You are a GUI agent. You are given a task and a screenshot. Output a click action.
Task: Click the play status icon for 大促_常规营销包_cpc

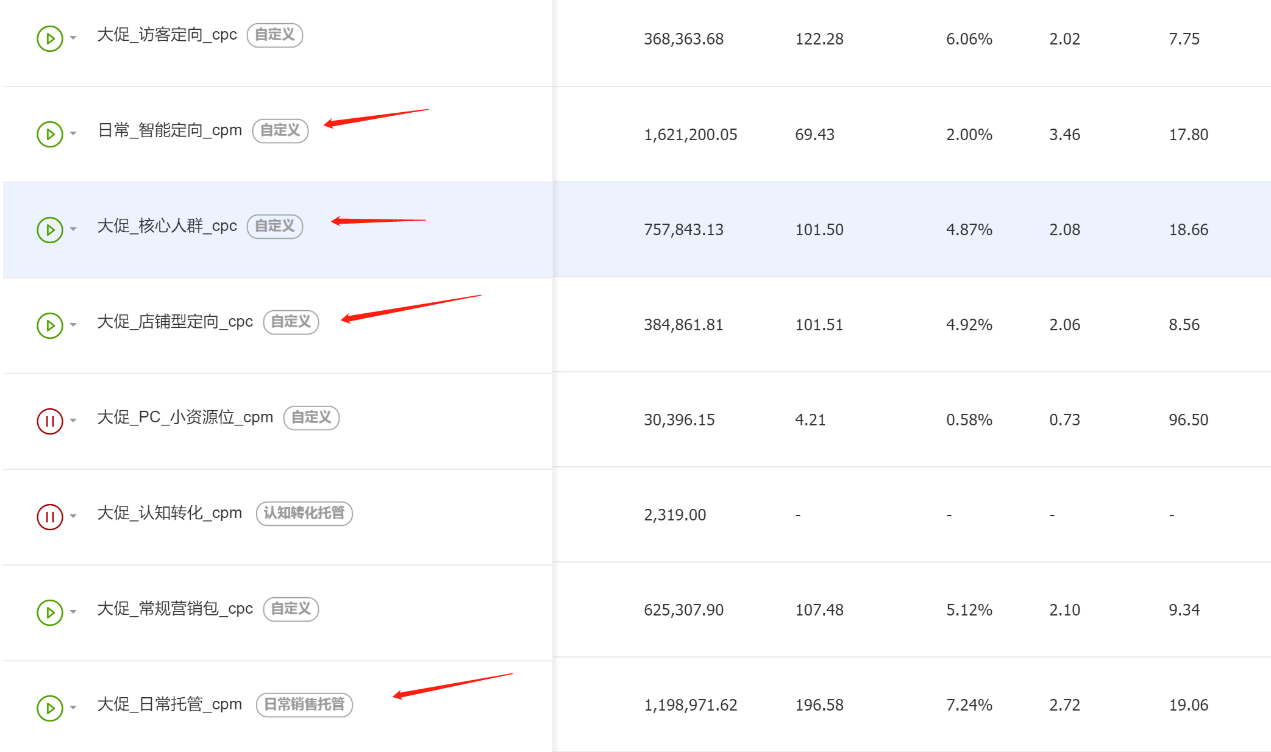[49, 612]
